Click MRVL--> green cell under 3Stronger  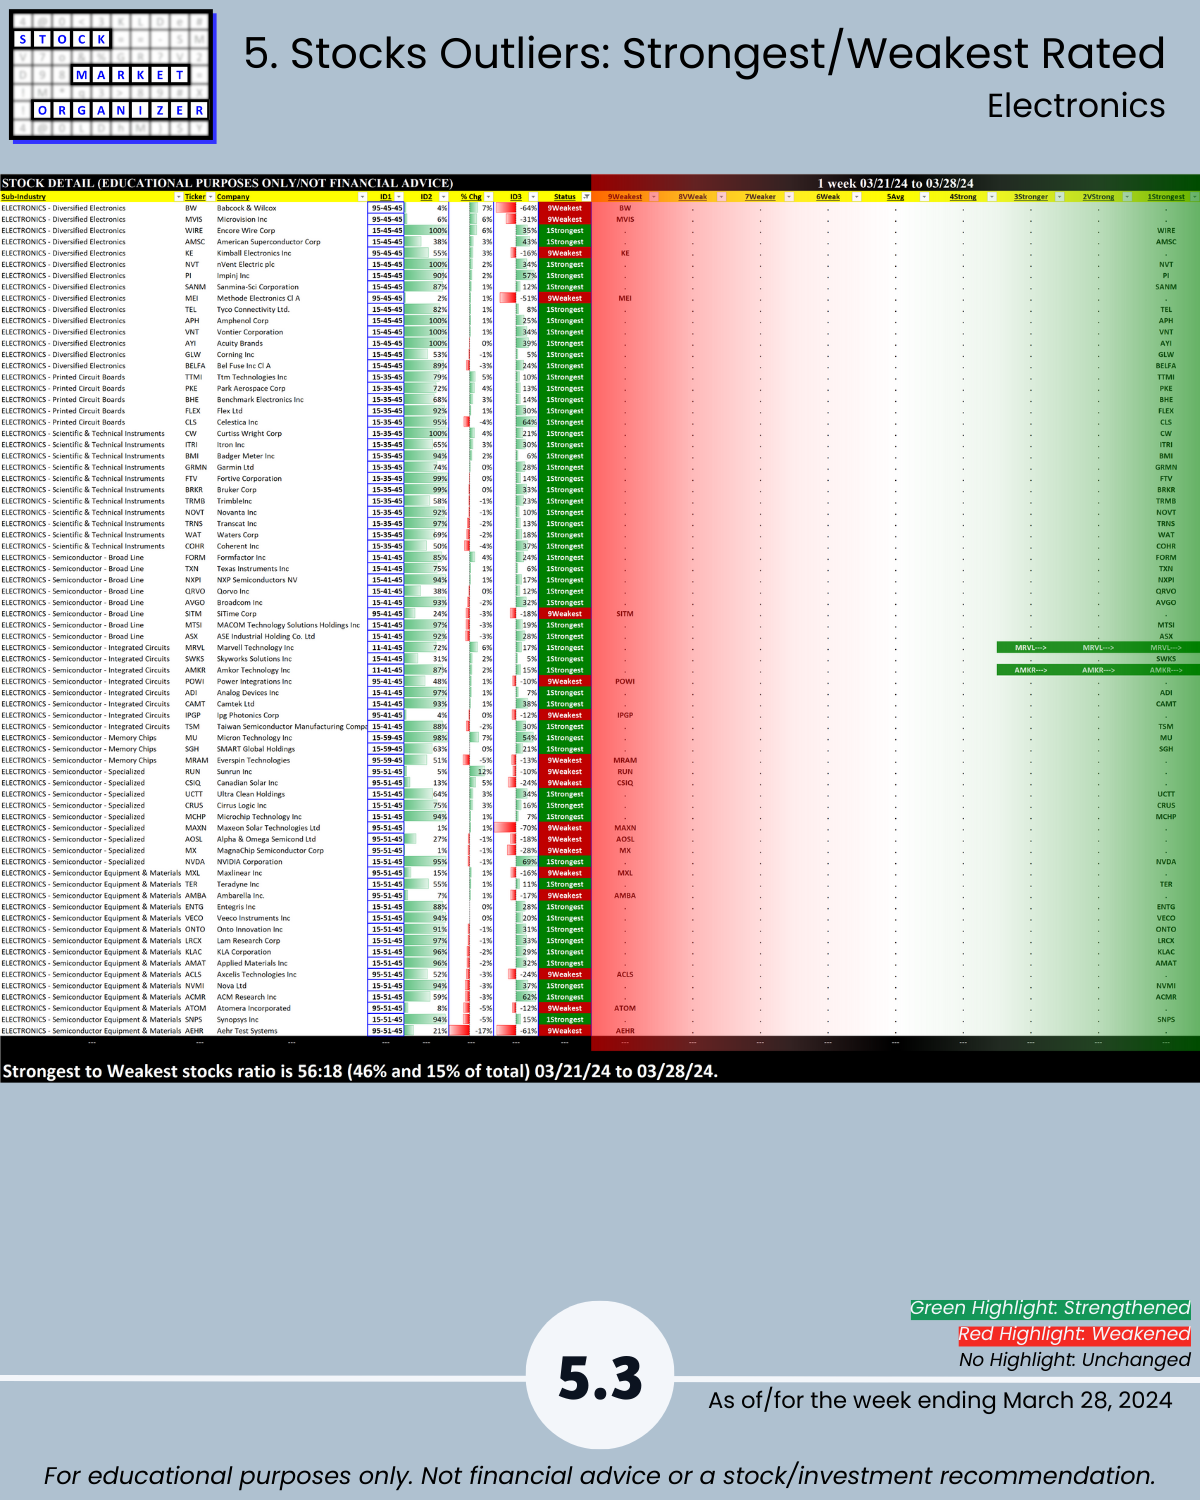coord(1031,648)
